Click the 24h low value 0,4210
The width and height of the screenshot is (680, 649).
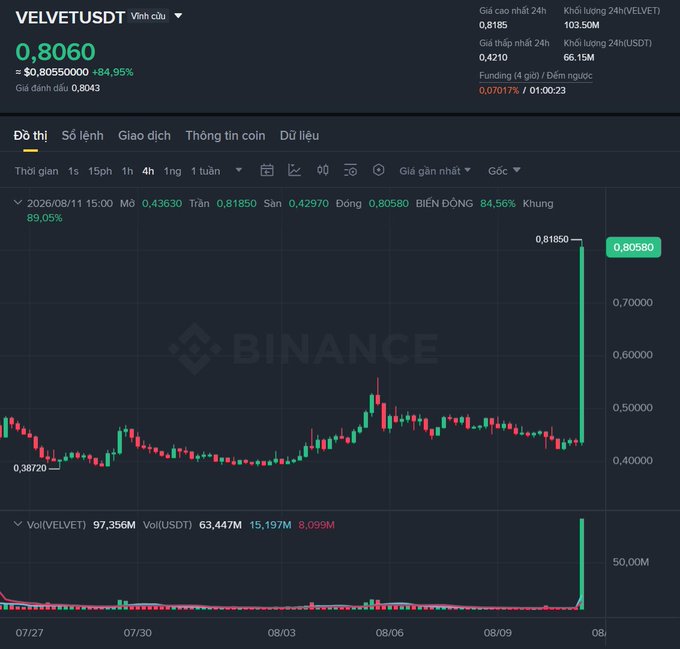click(x=493, y=57)
